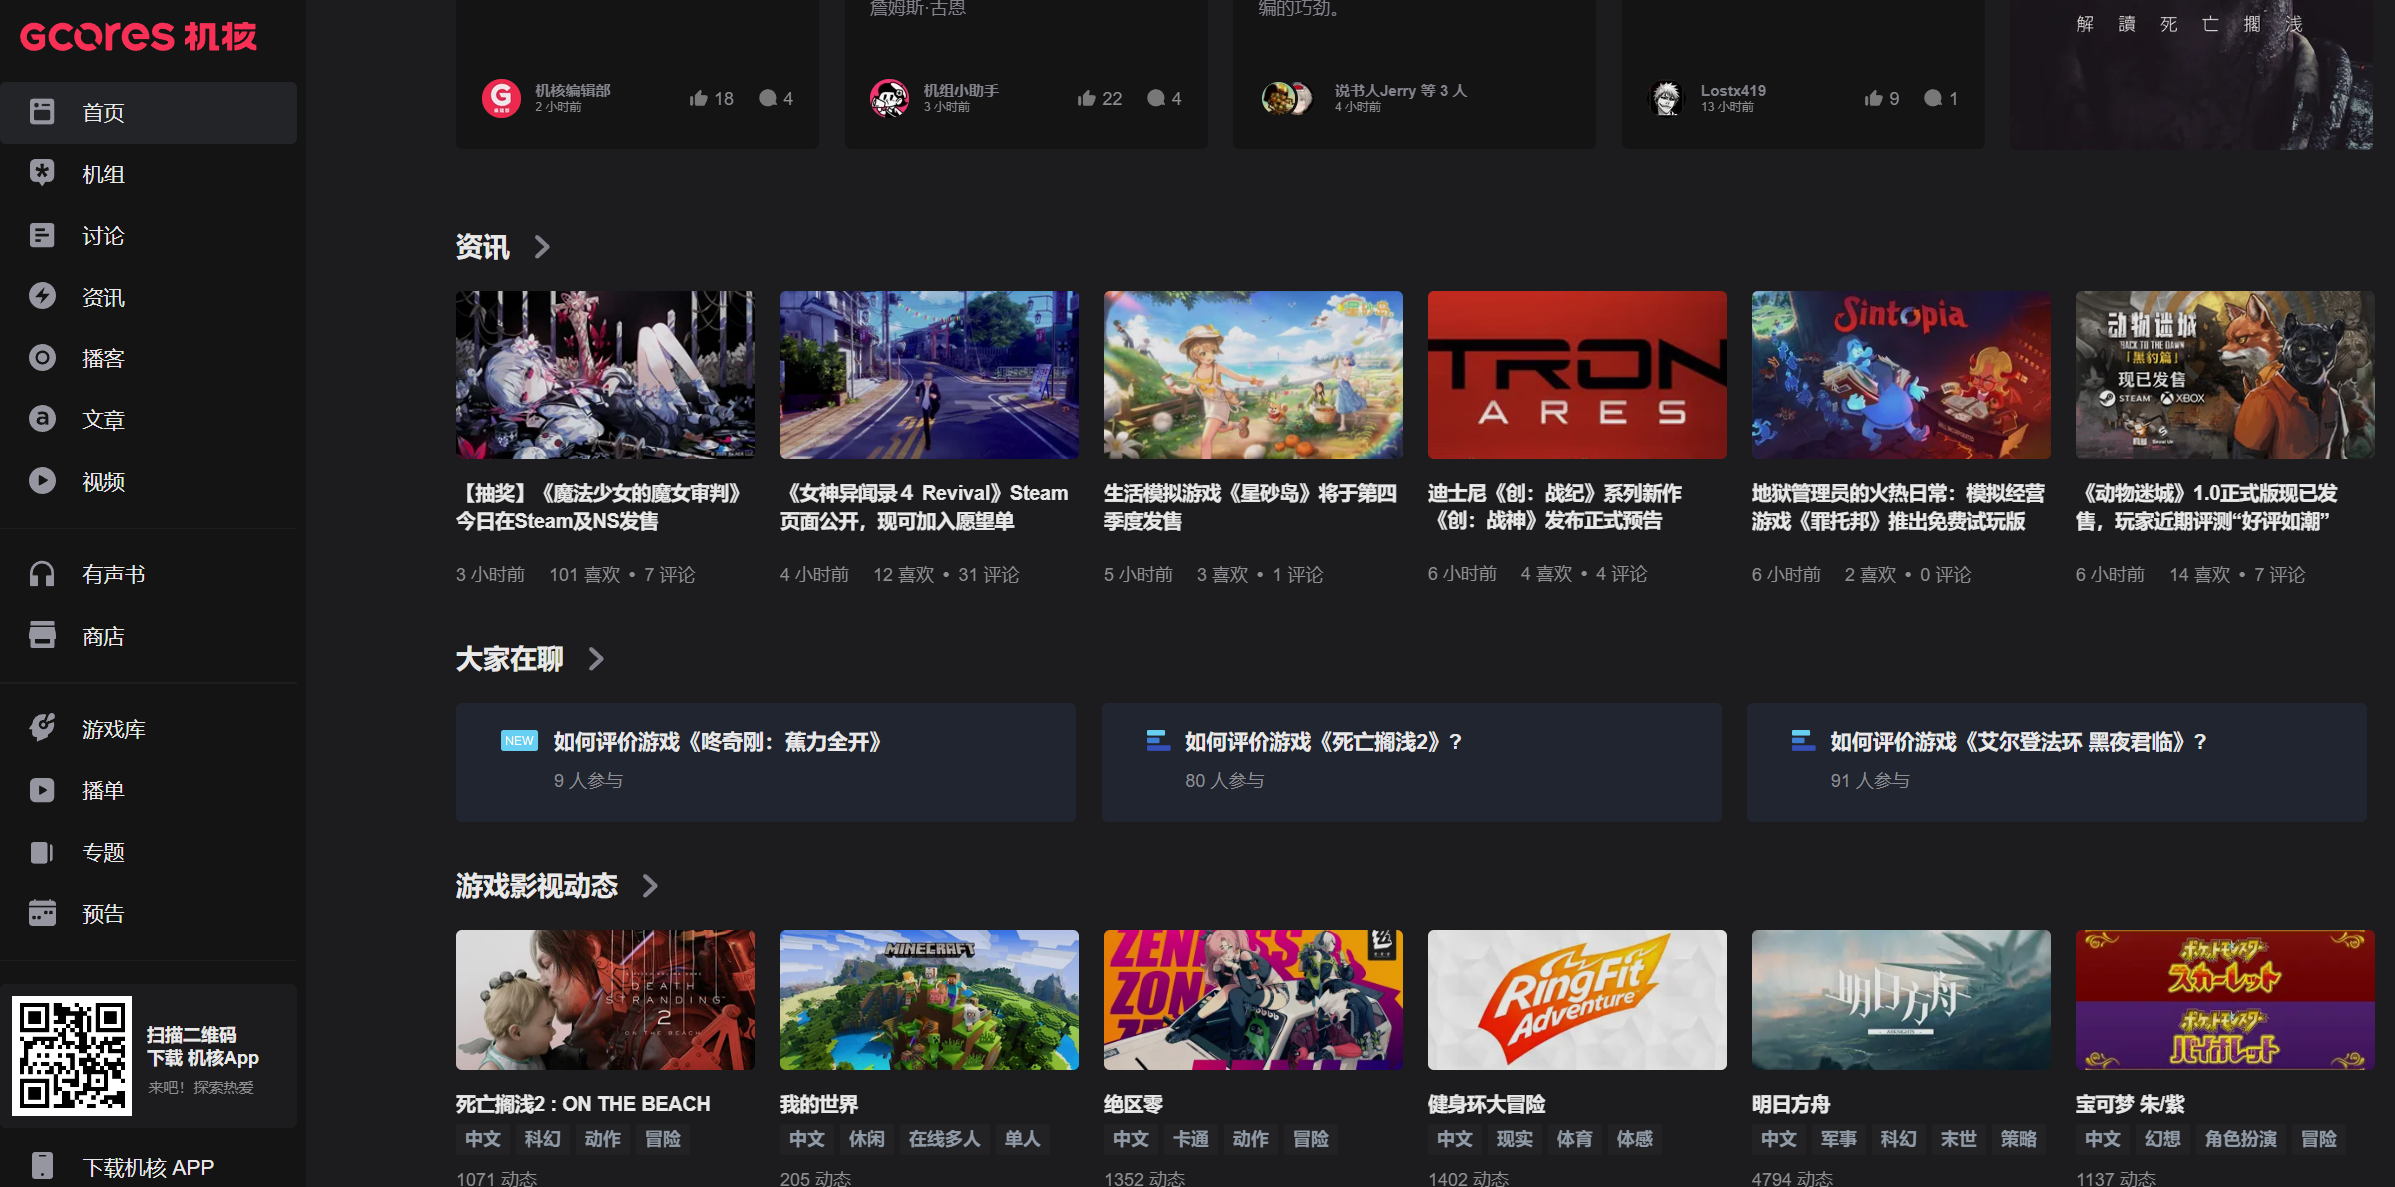The image size is (2395, 1187).
Task: Click 卡通 tag under 绝区零
Action: pos(1191,1139)
